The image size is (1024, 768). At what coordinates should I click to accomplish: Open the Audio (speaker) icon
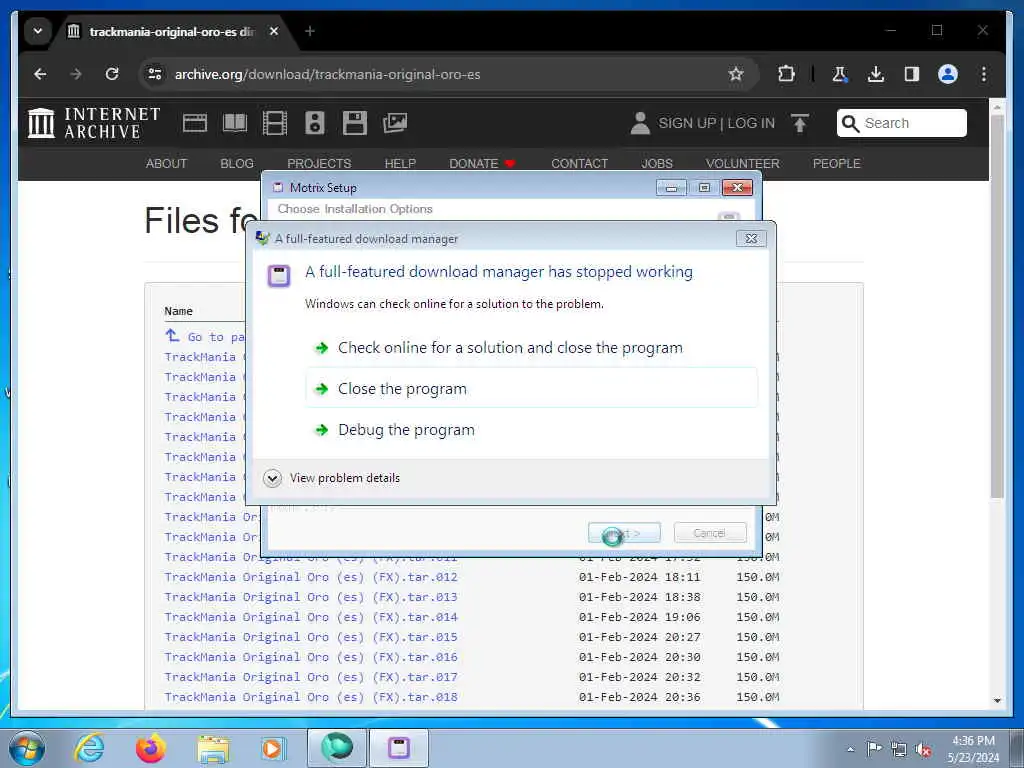(x=315, y=123)
